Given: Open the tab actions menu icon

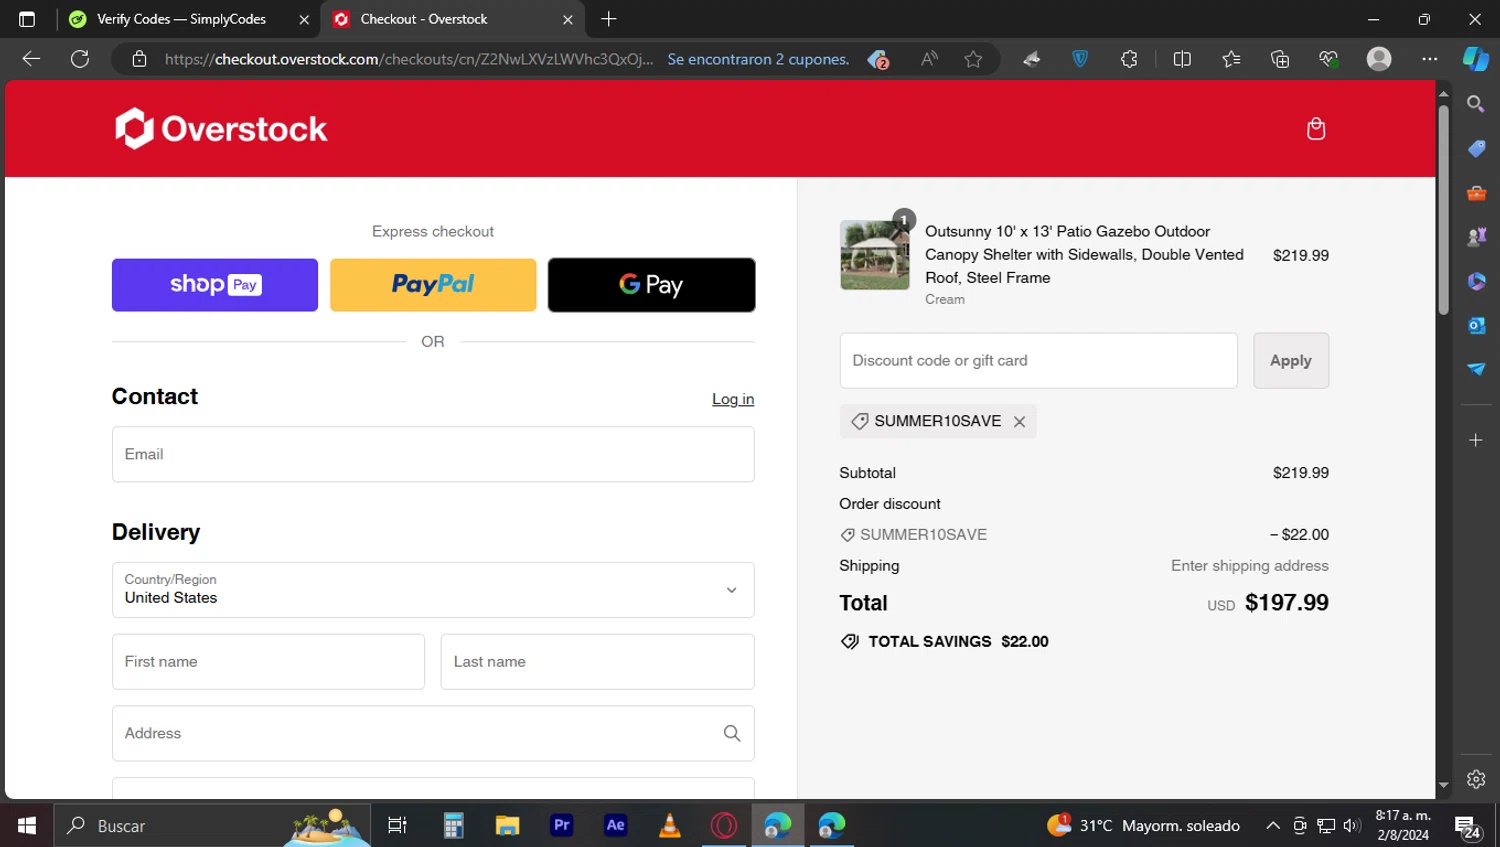Looking at the screenshot, I should [x=27, y=19].
